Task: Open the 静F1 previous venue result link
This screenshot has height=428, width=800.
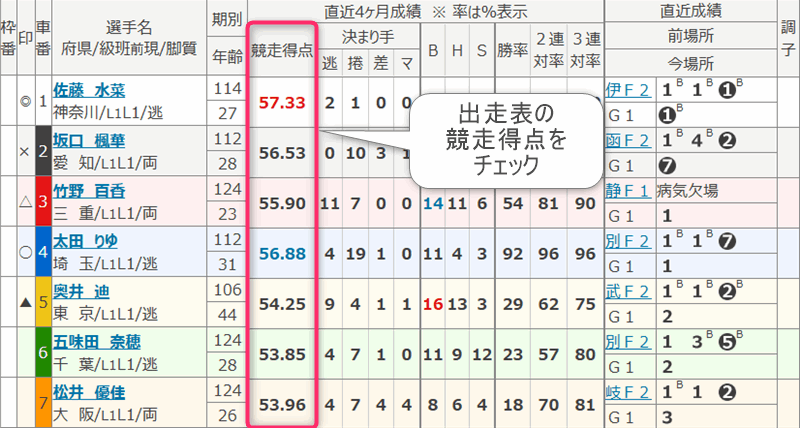Action: pyautogui.click(x=627, y=189)
